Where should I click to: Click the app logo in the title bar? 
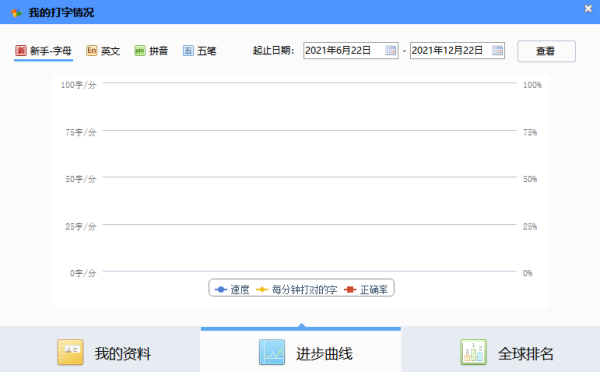[x=16, y=13]
